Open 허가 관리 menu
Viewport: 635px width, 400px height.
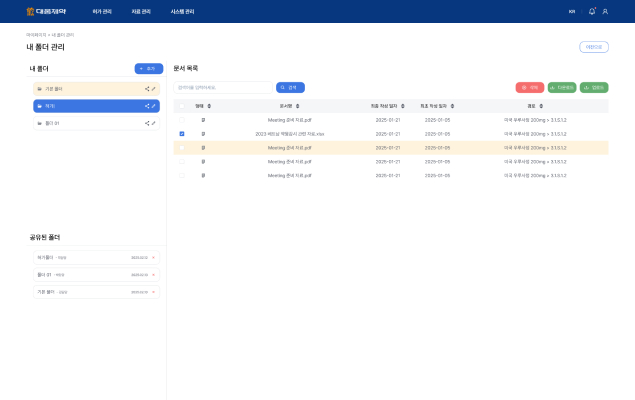[102, 11]
